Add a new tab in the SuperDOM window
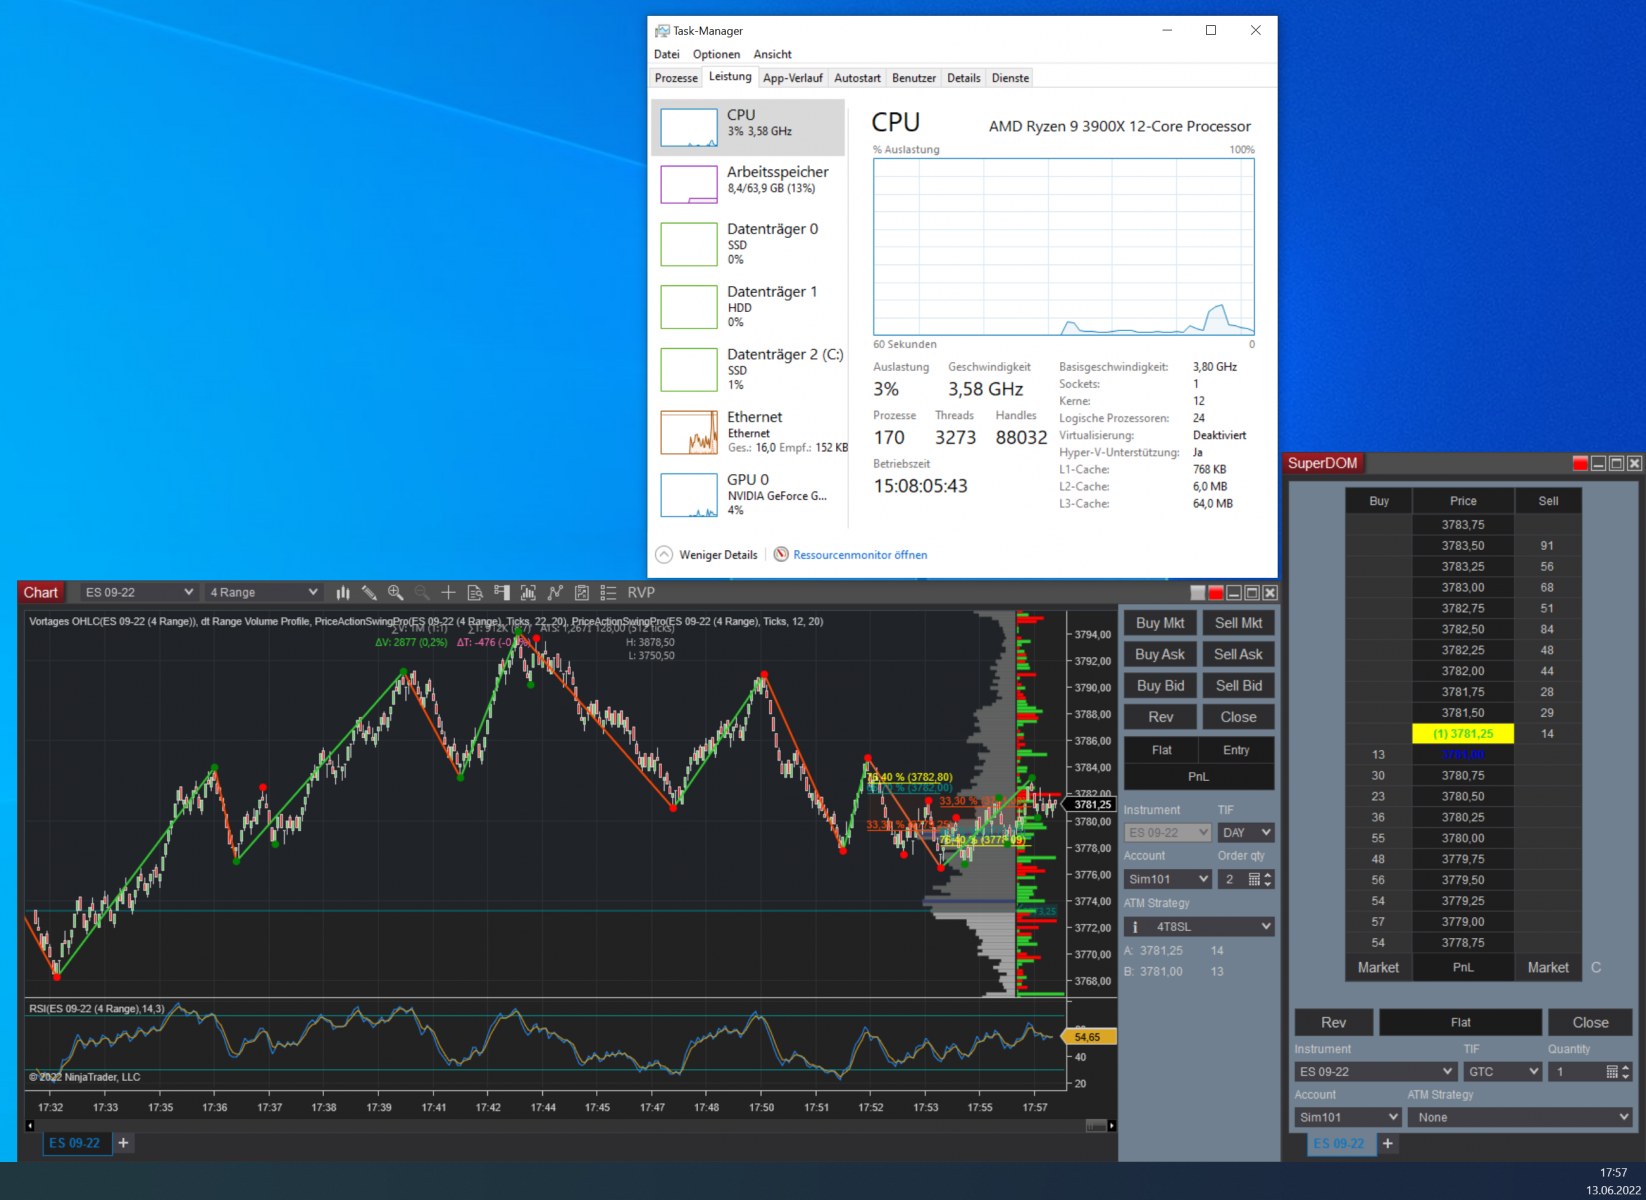The image size is (1646, 1200). 1387,1143
